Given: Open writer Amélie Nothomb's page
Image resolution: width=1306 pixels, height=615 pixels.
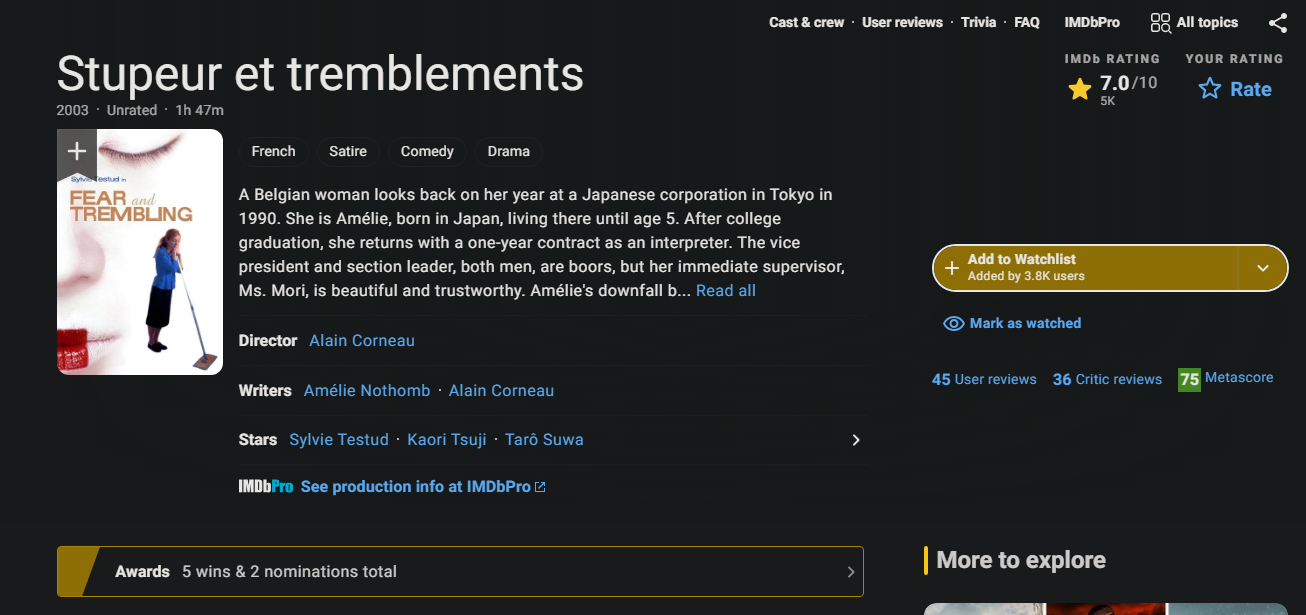Looking at the screenshot, I should [x=367, y=391].
